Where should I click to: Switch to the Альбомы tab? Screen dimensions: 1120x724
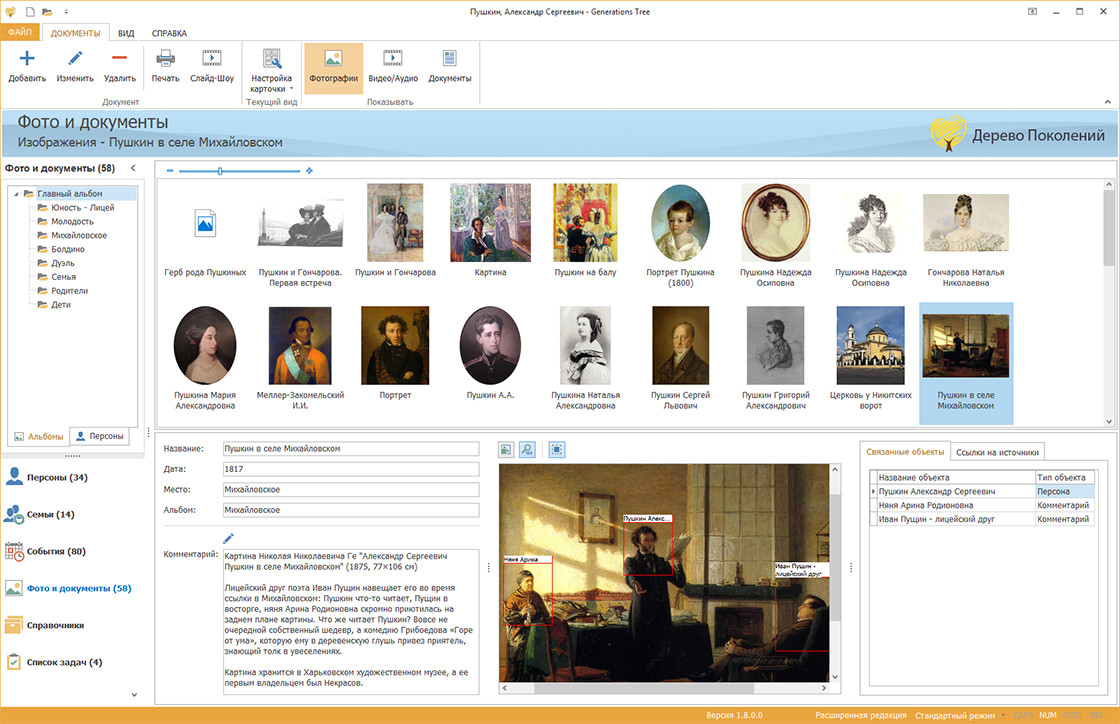tap(39, 436)
